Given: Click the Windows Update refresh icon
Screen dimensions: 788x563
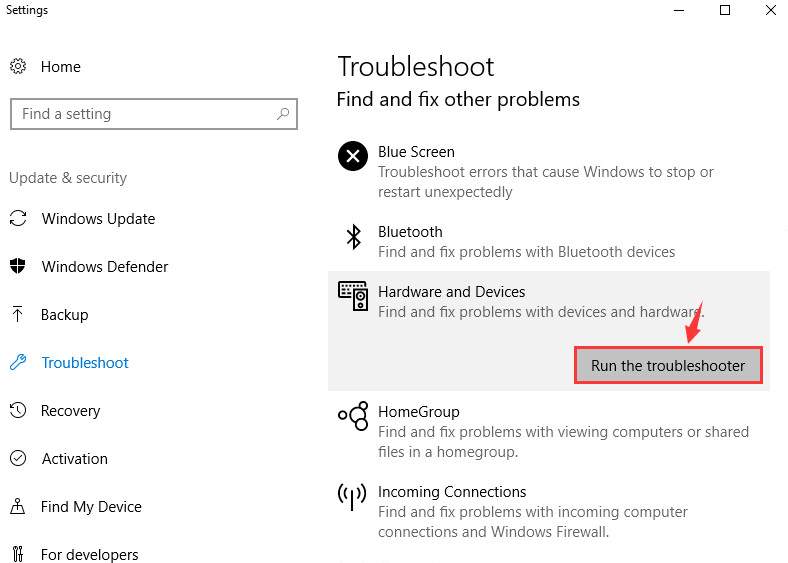Looking at the screenshot, I should (x=18, y=218).
